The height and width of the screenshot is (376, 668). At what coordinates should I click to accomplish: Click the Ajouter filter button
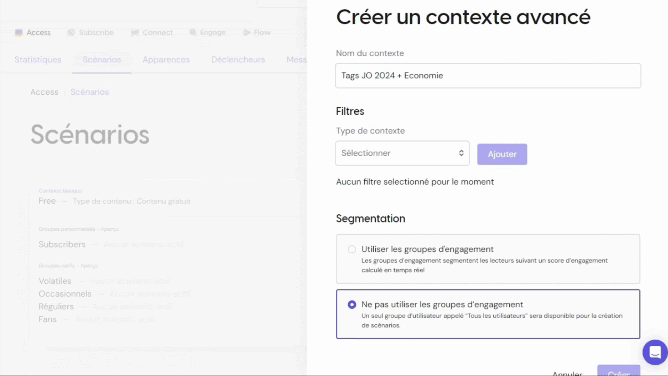[x=502, y=154]
